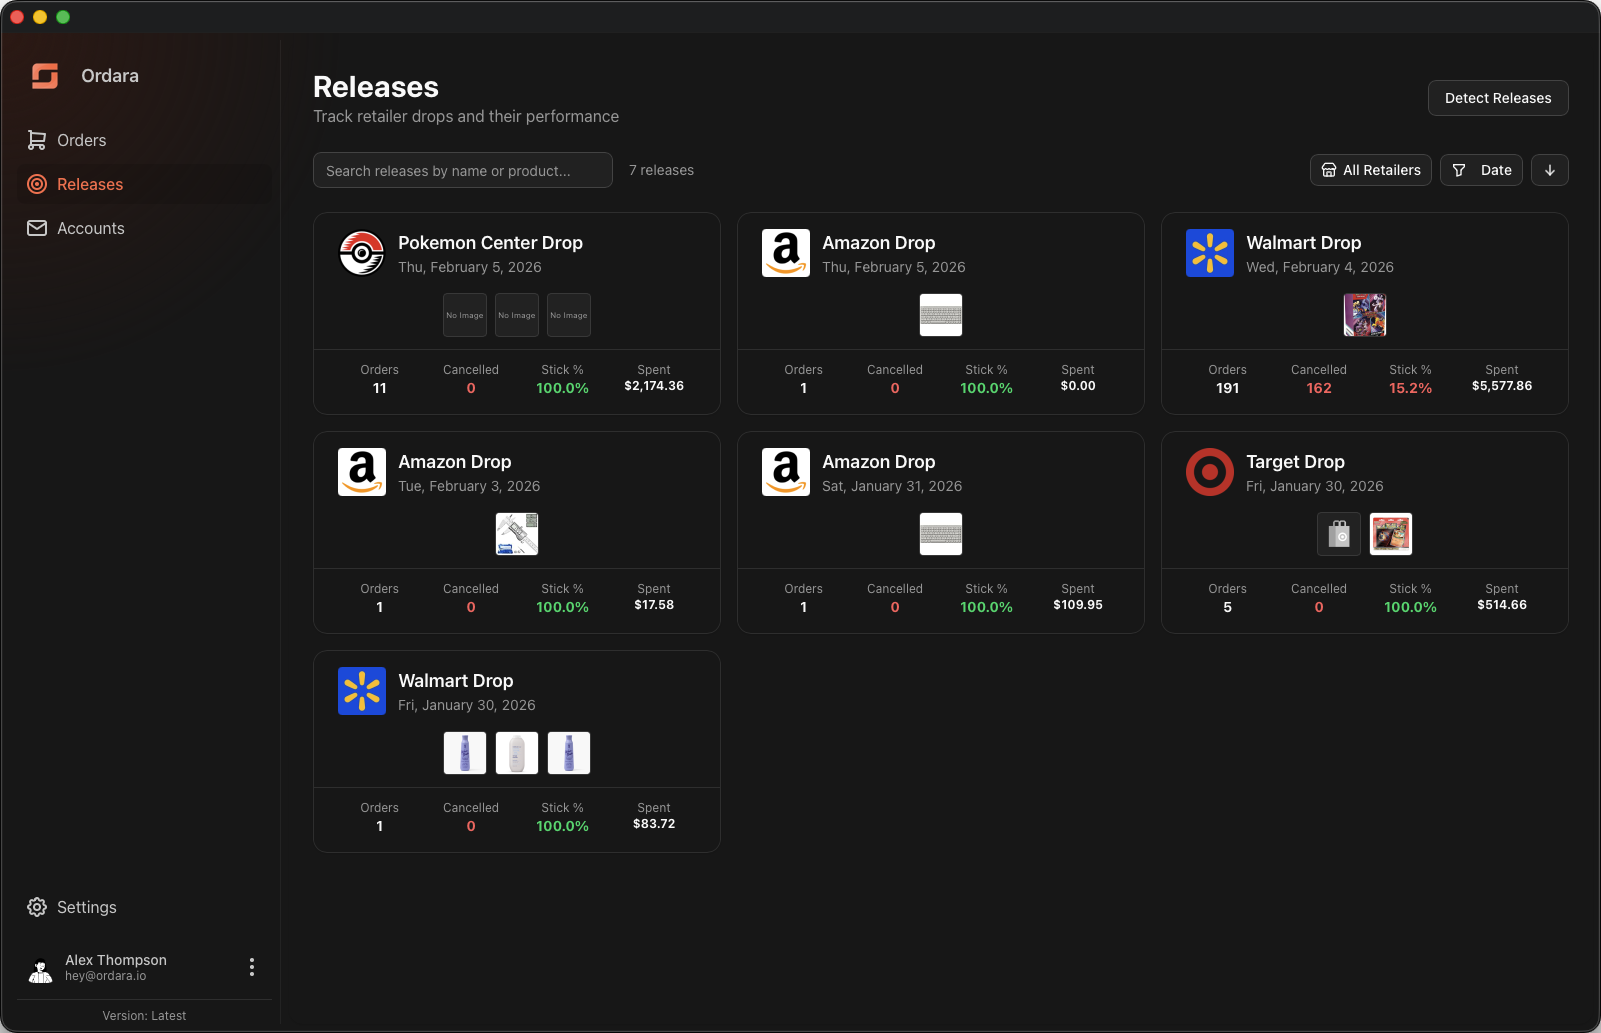Click the funnel icon on the Date button
Viewport: 1601px width, 1033px height.
[x=1459, y=170]
